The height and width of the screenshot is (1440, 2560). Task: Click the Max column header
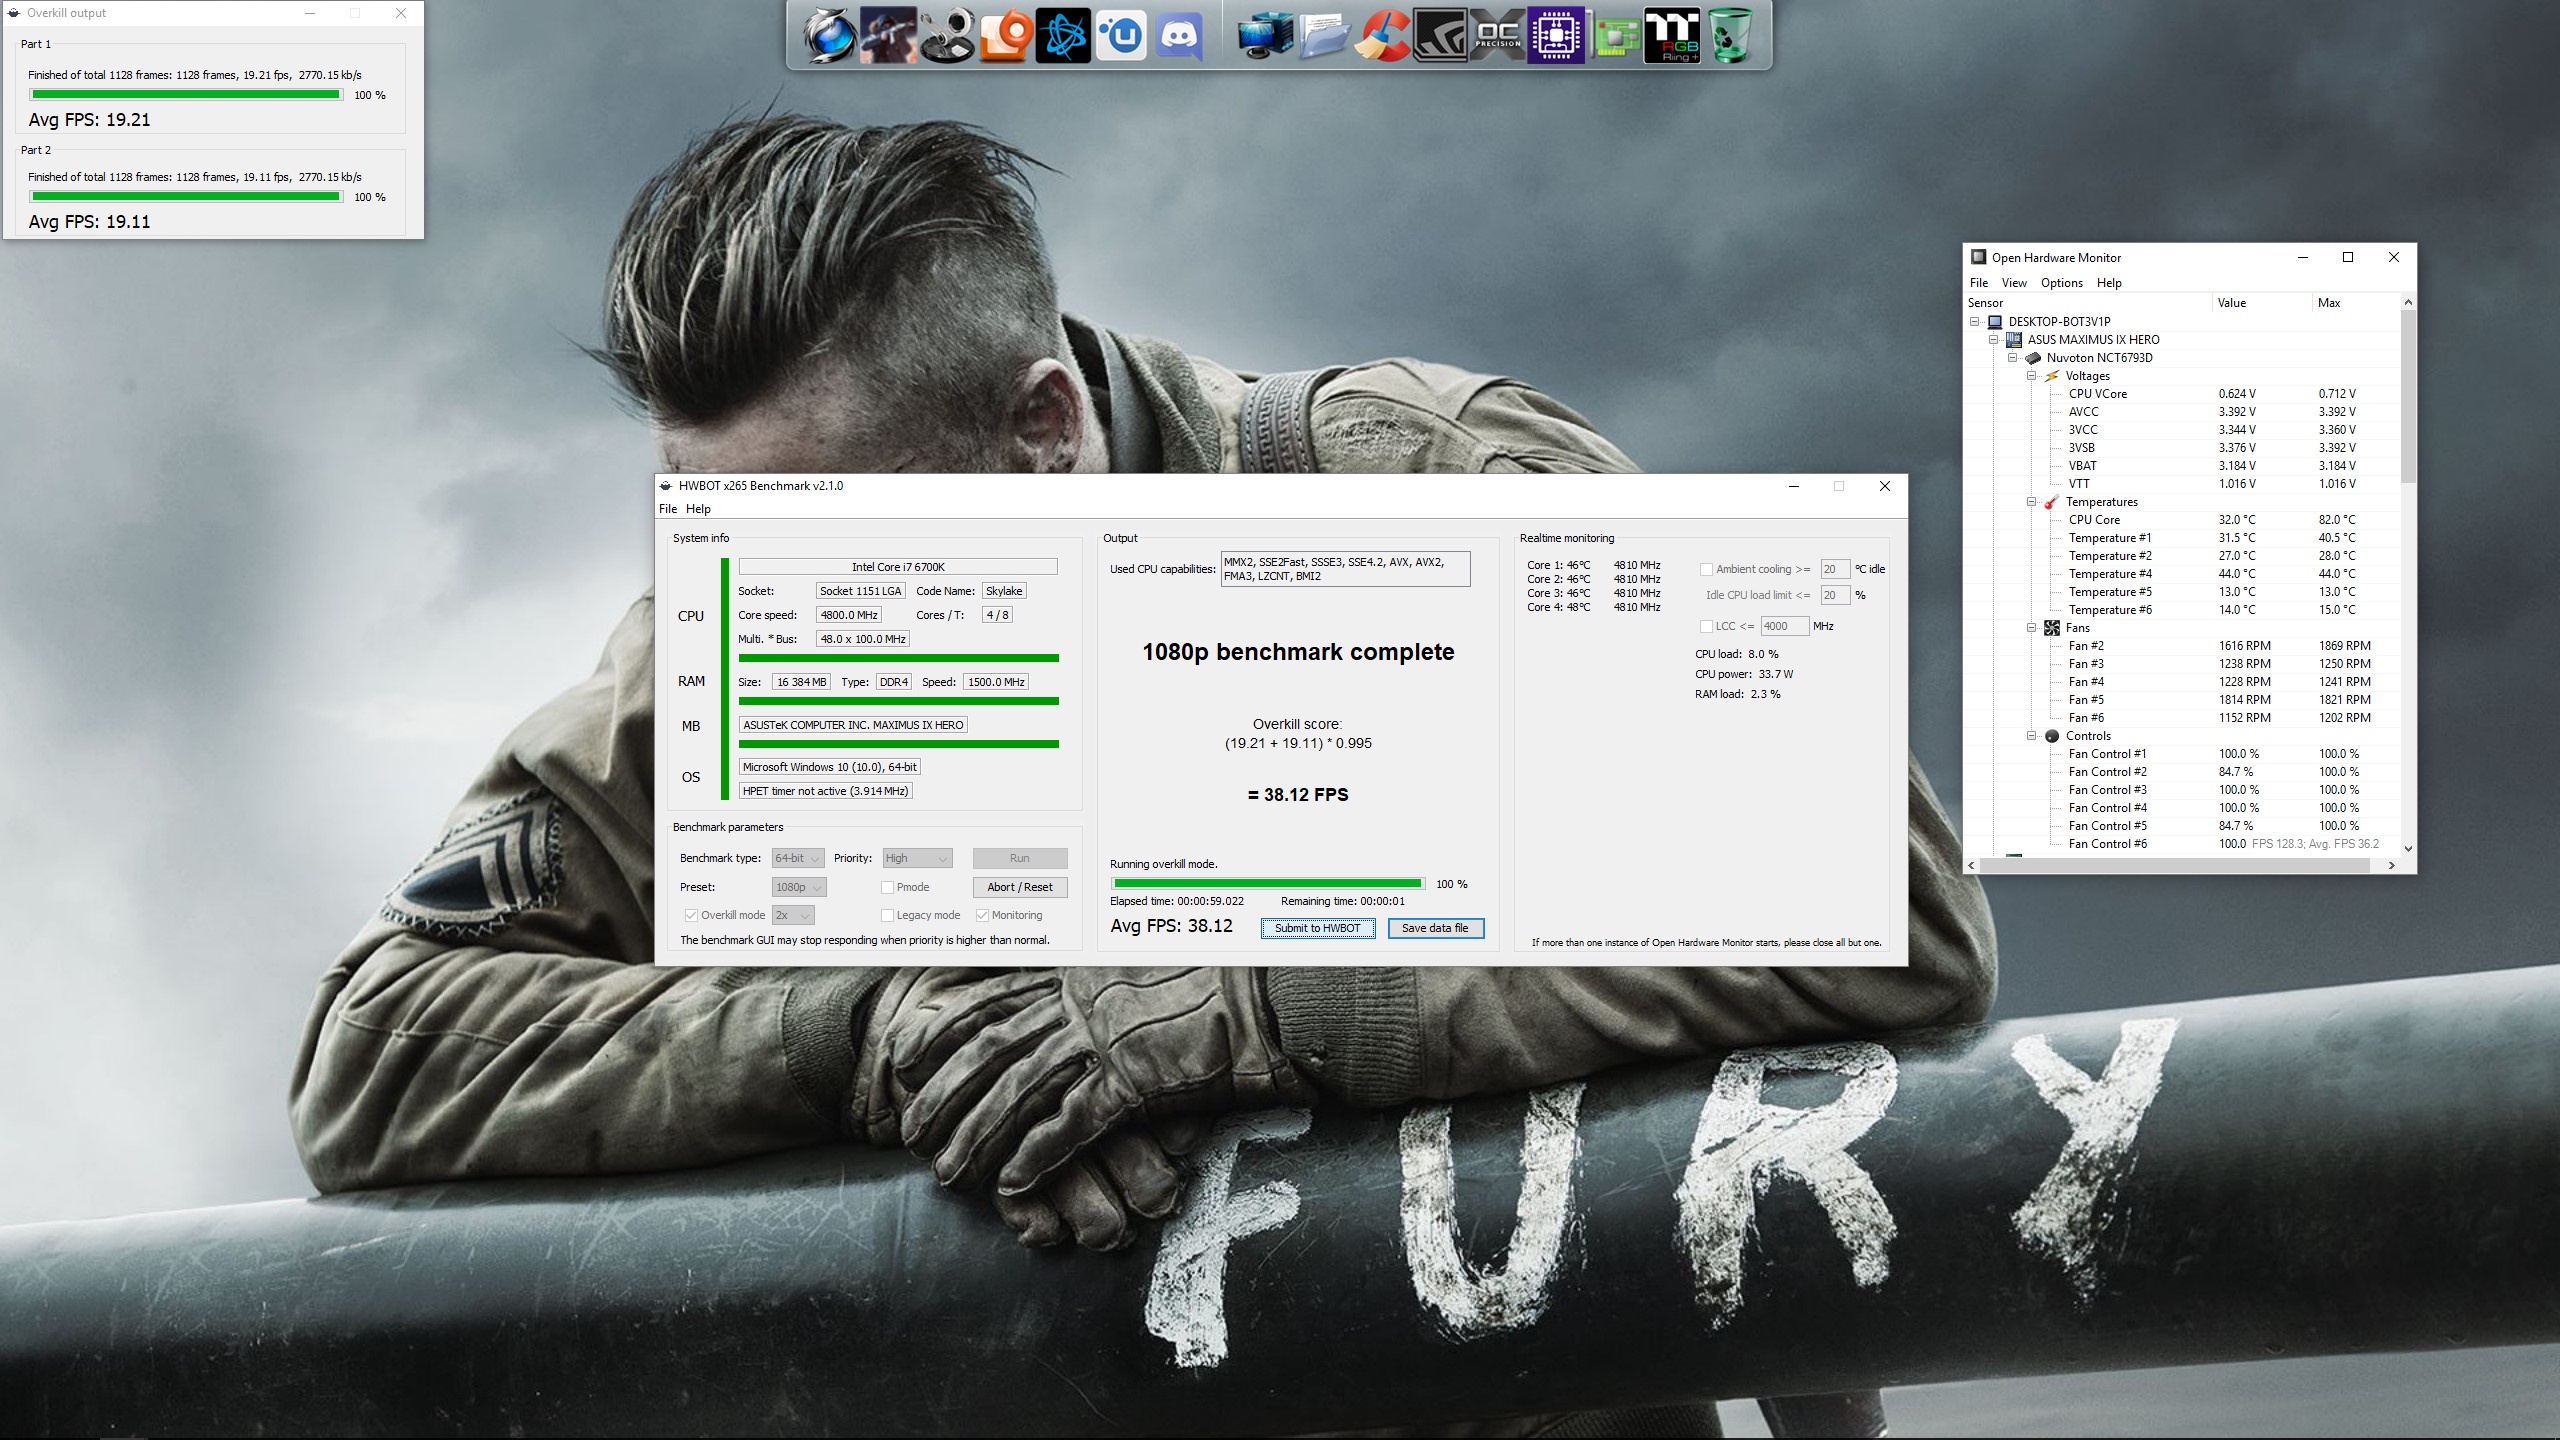[2356, 303]
